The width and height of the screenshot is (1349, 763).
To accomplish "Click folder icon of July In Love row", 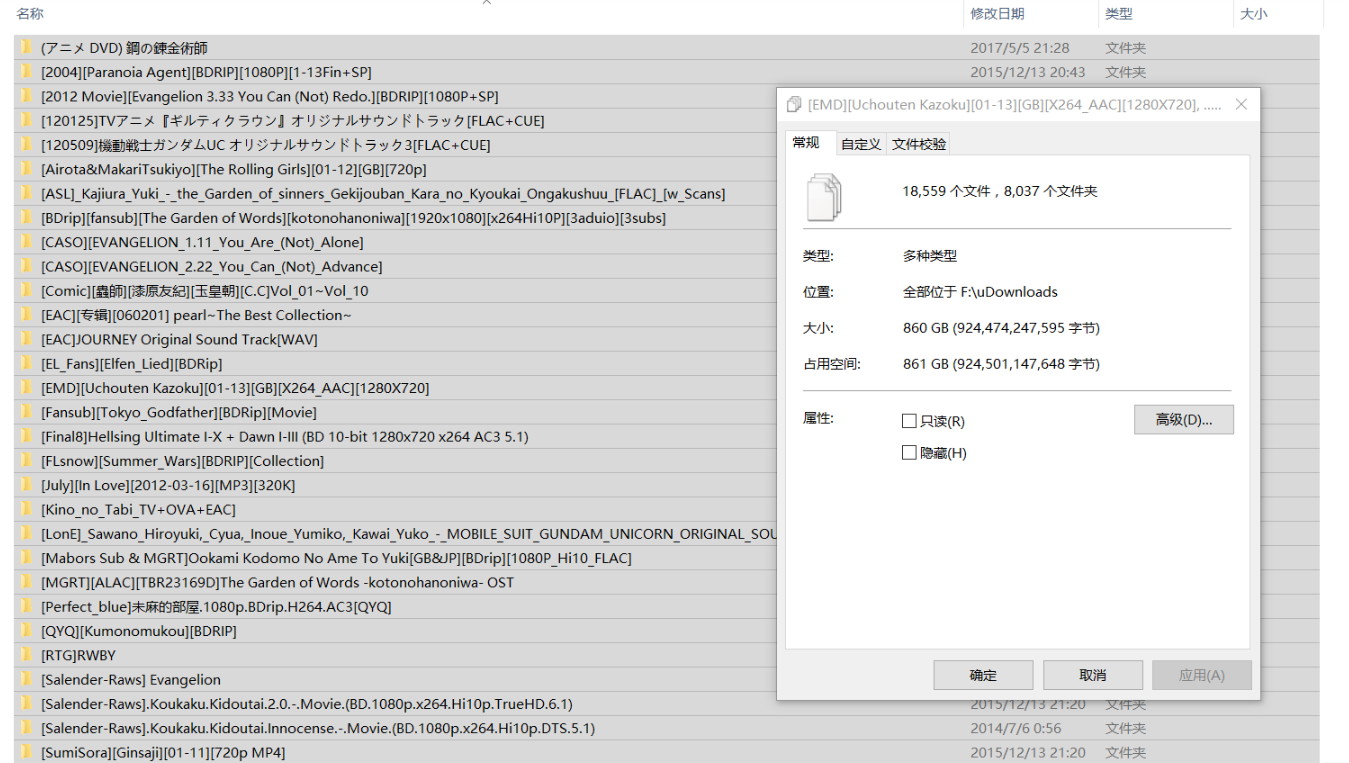I will 27,485.
